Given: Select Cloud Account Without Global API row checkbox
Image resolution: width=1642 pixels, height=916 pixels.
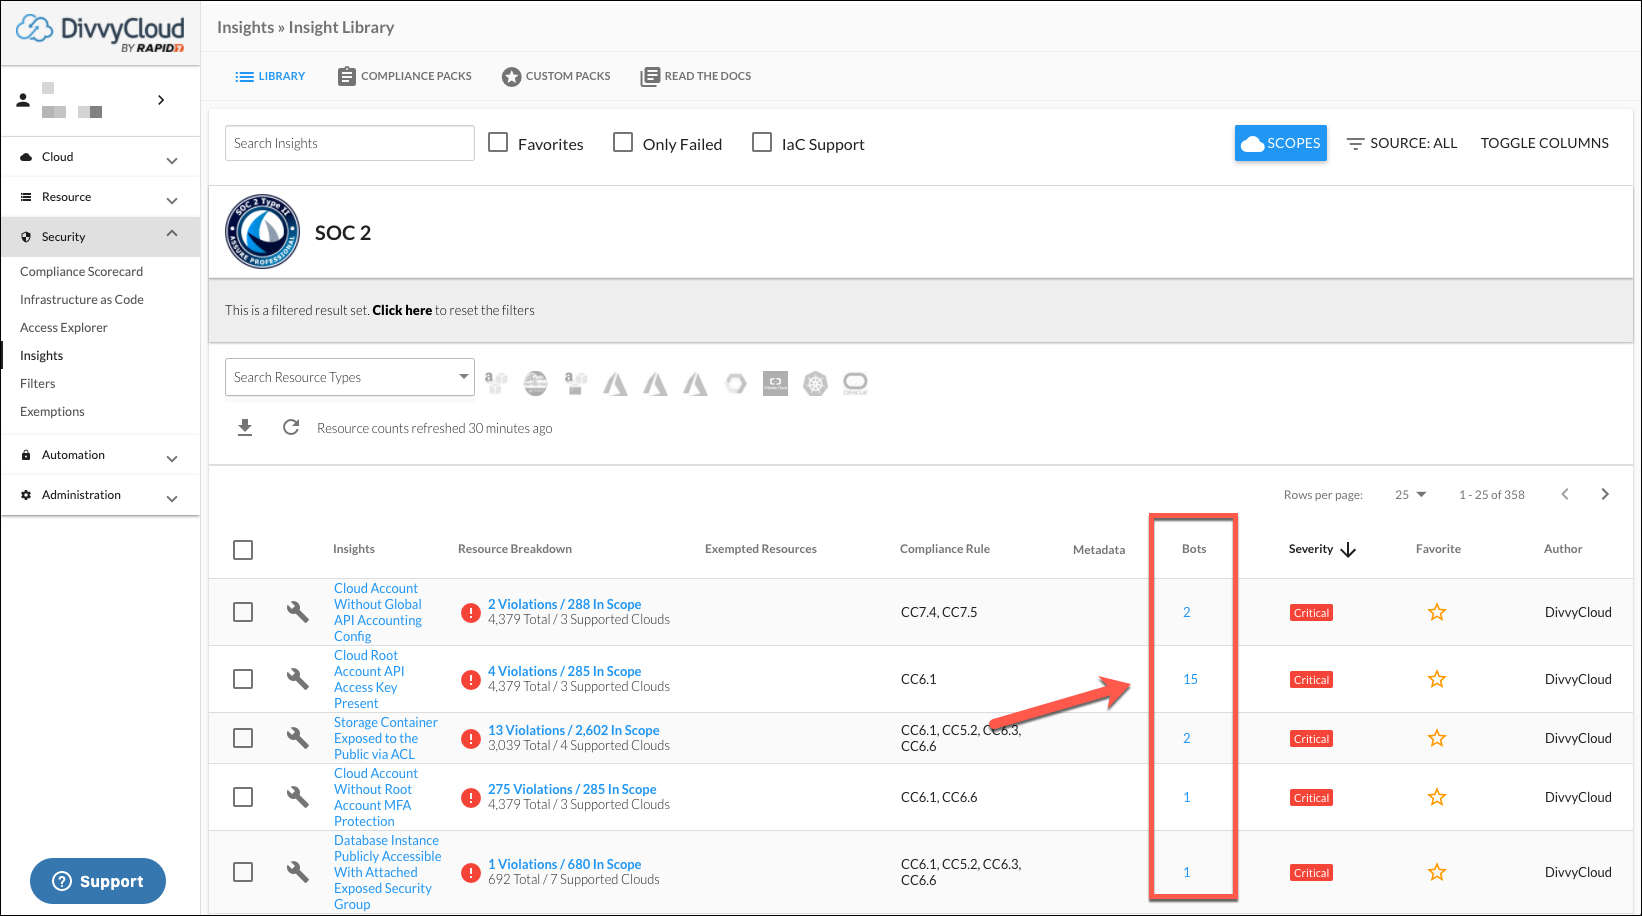Looking at the screenshot, I should (243, 612).
